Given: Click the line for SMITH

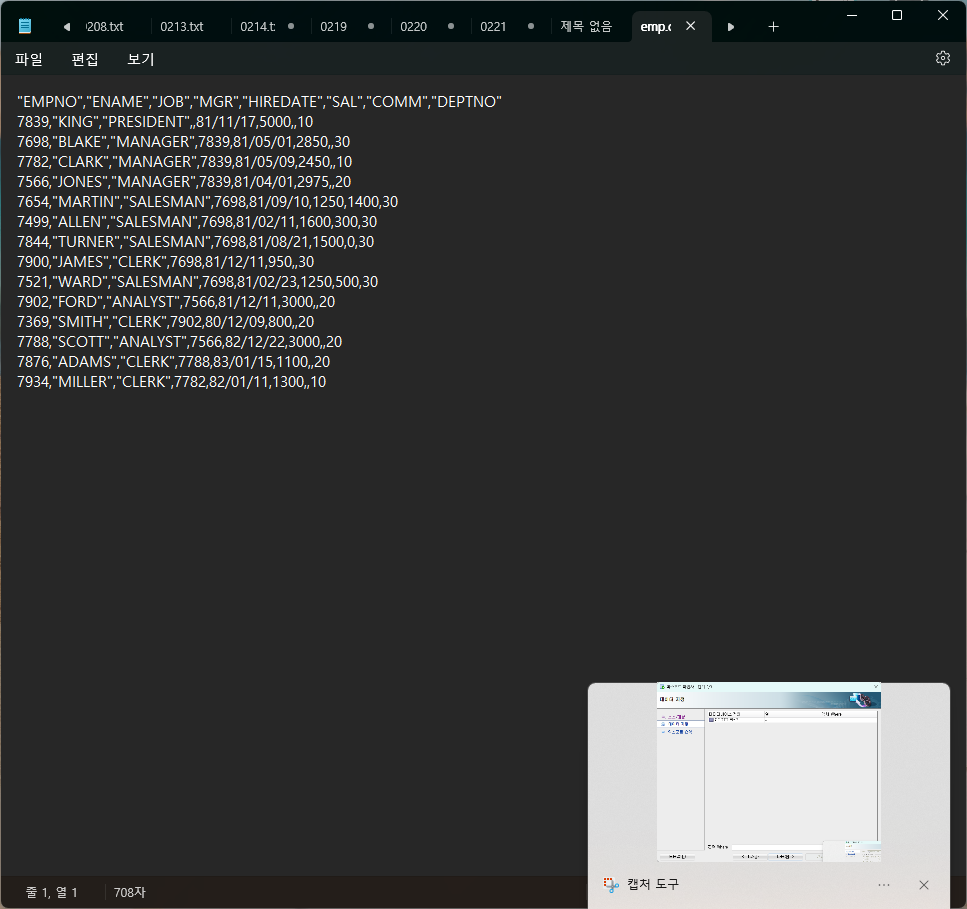Looking at the screenshot, I should pyautogui.click(x=166, y=322).
